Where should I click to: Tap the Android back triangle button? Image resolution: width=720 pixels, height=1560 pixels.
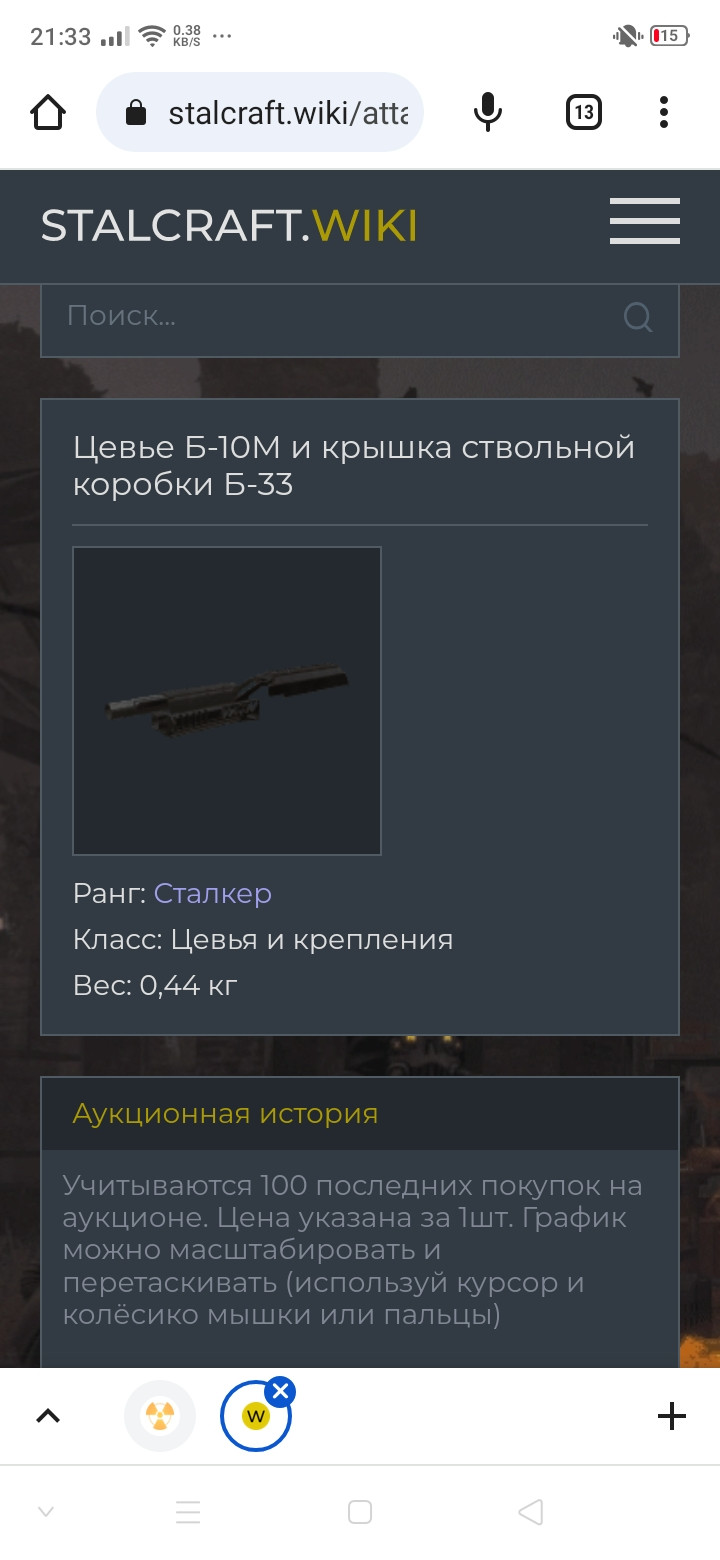531,1512
